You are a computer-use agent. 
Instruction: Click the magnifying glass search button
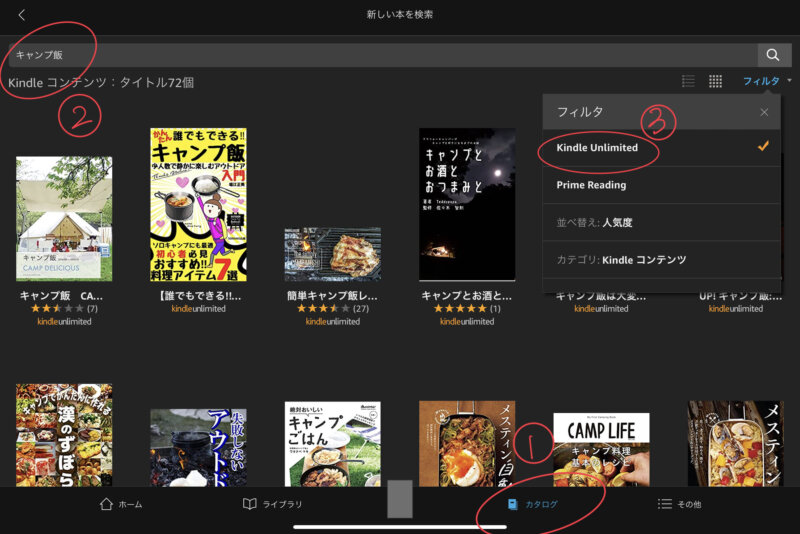pos(772,55)
